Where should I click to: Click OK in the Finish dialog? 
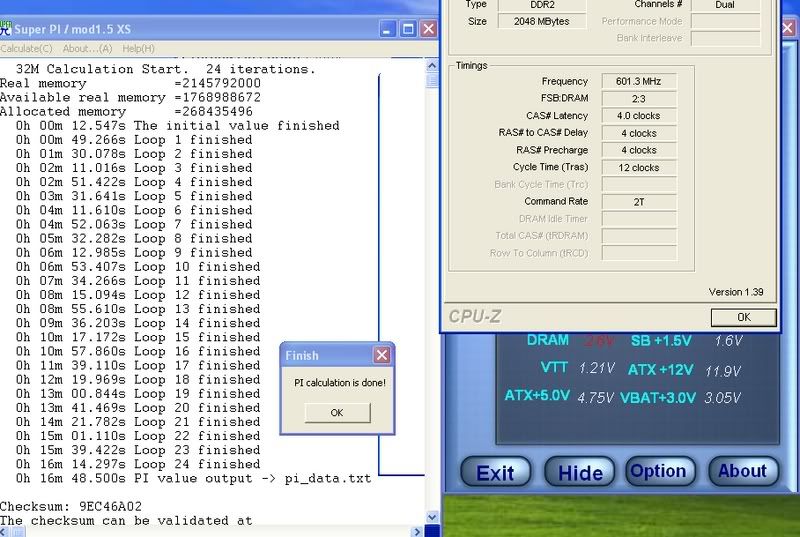(x=337, y=413)
